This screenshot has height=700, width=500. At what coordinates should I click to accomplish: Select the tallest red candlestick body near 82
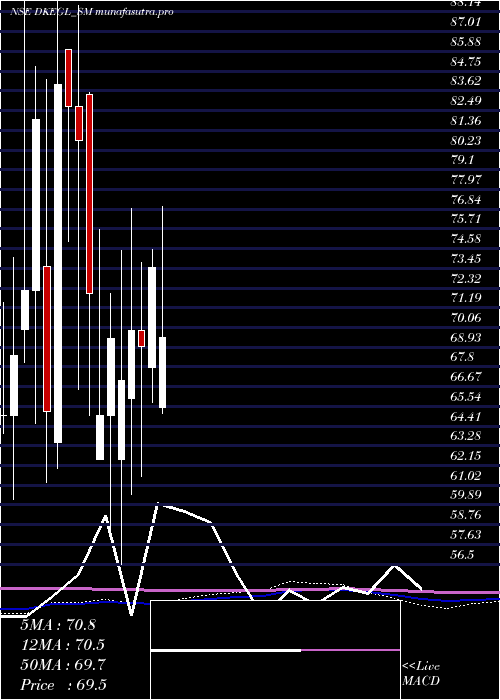click(89, 194)
